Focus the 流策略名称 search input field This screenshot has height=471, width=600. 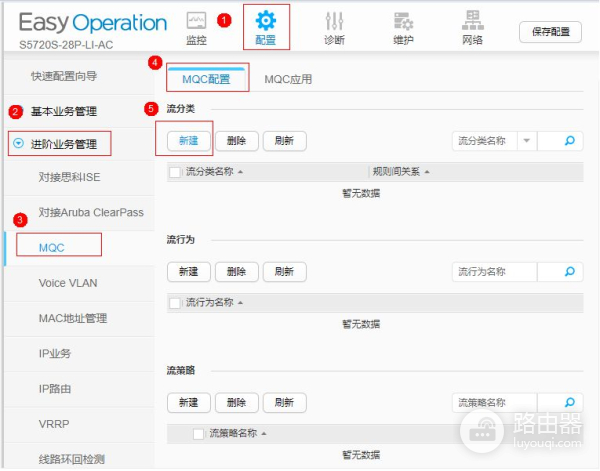(x=494, y=403)
